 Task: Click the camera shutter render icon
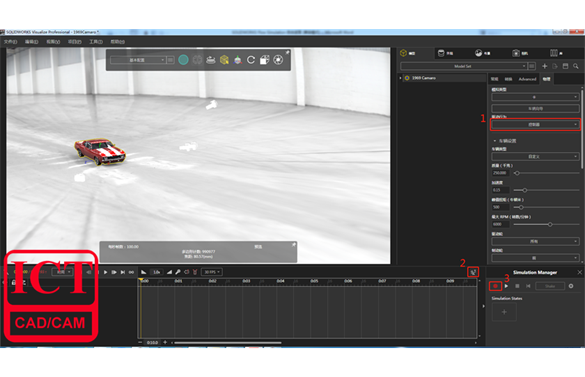tap(278, 60)
